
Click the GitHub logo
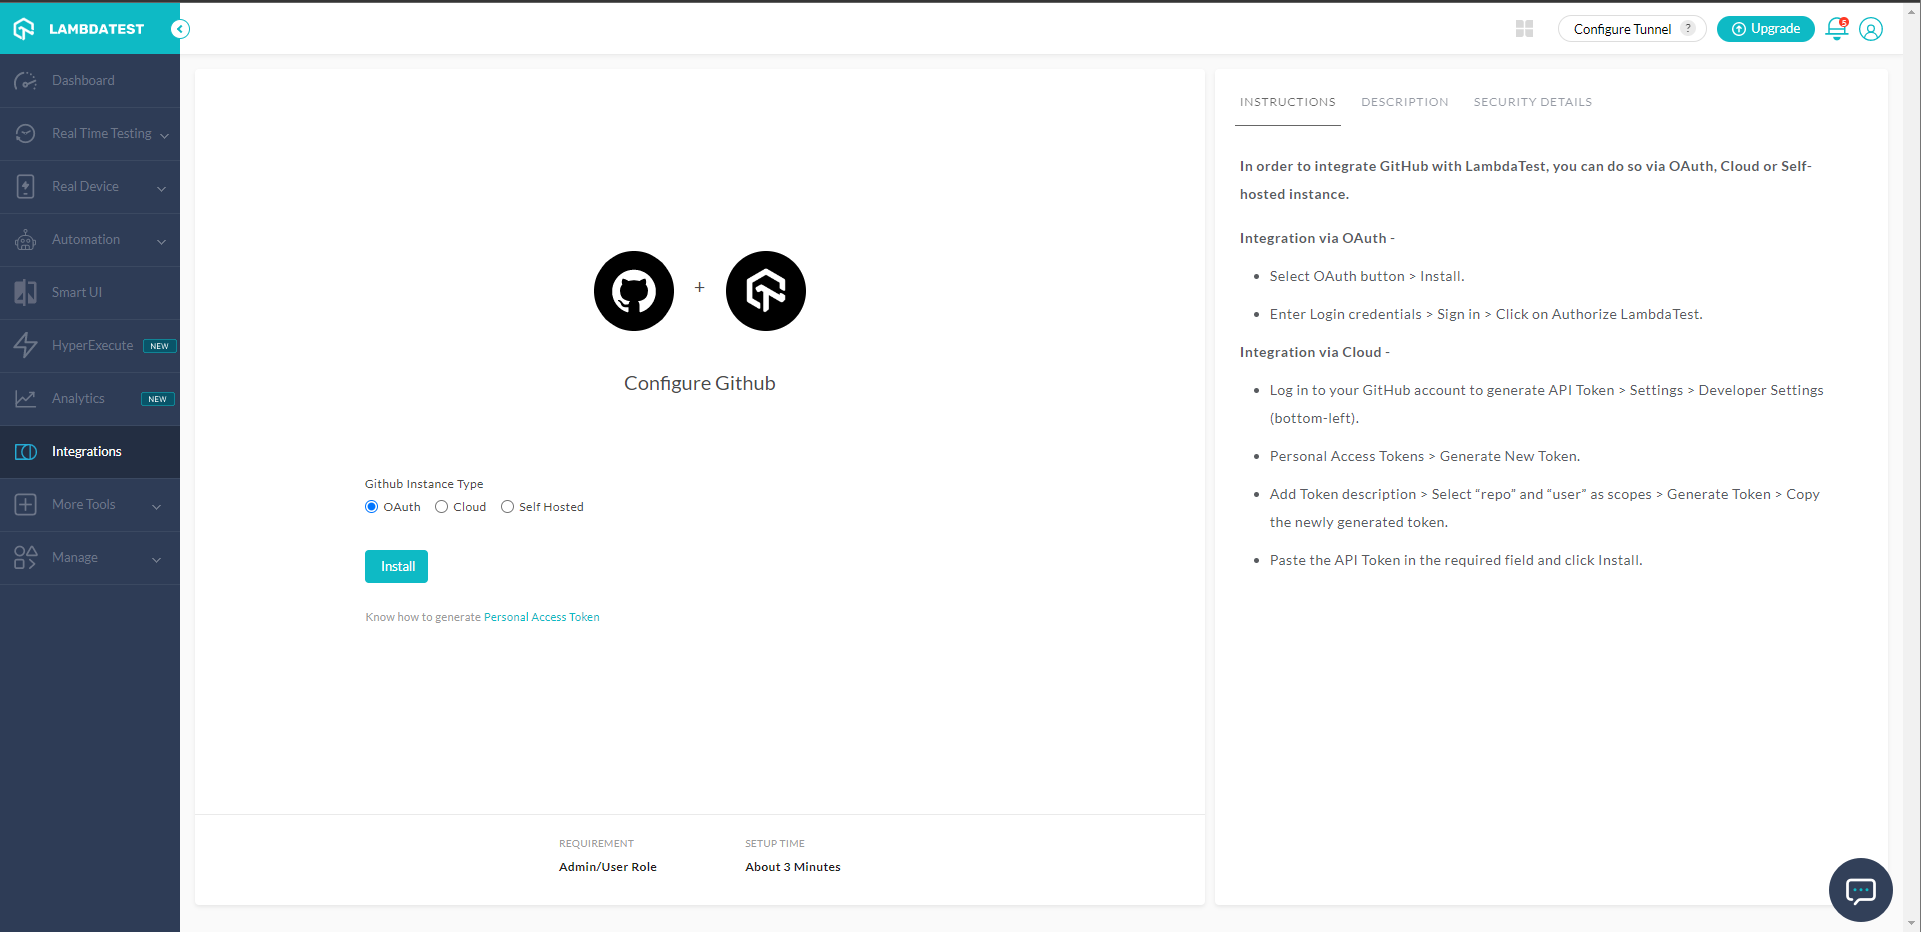point(634,291)
